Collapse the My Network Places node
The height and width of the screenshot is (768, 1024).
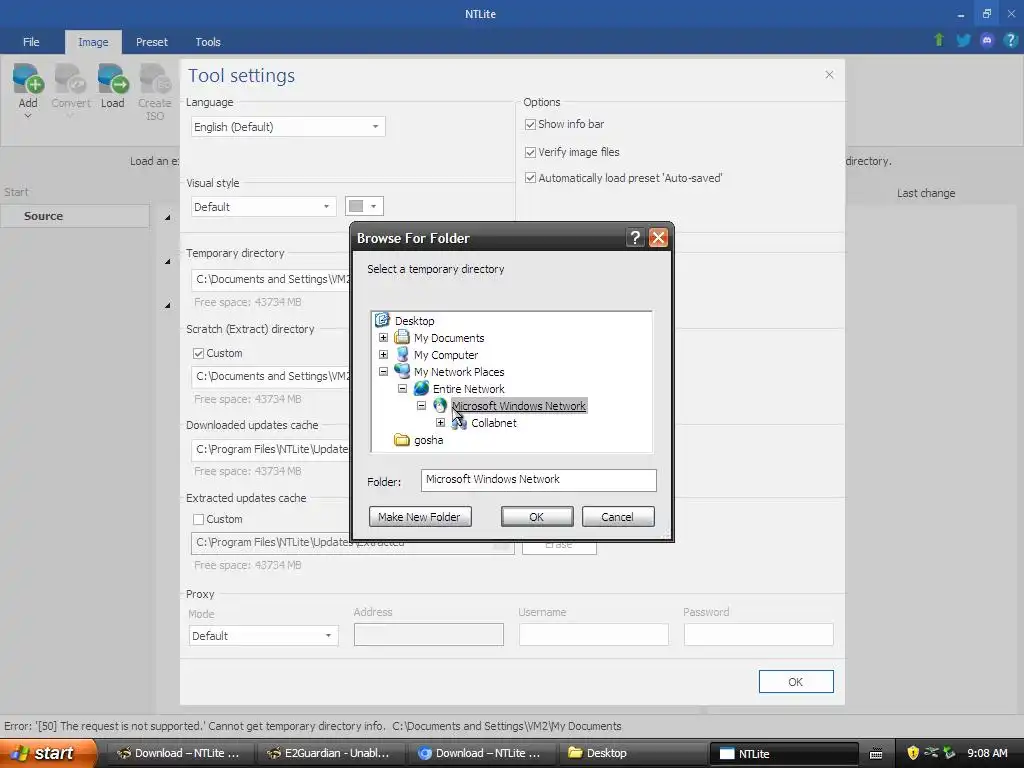383,372
